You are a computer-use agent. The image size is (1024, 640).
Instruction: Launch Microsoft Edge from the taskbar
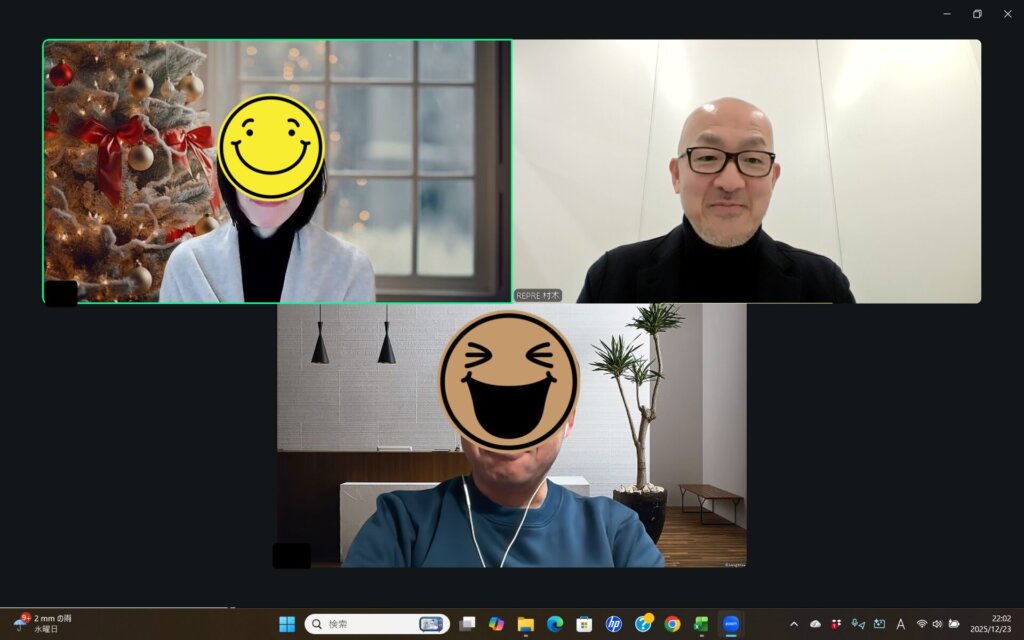(555, 624)
